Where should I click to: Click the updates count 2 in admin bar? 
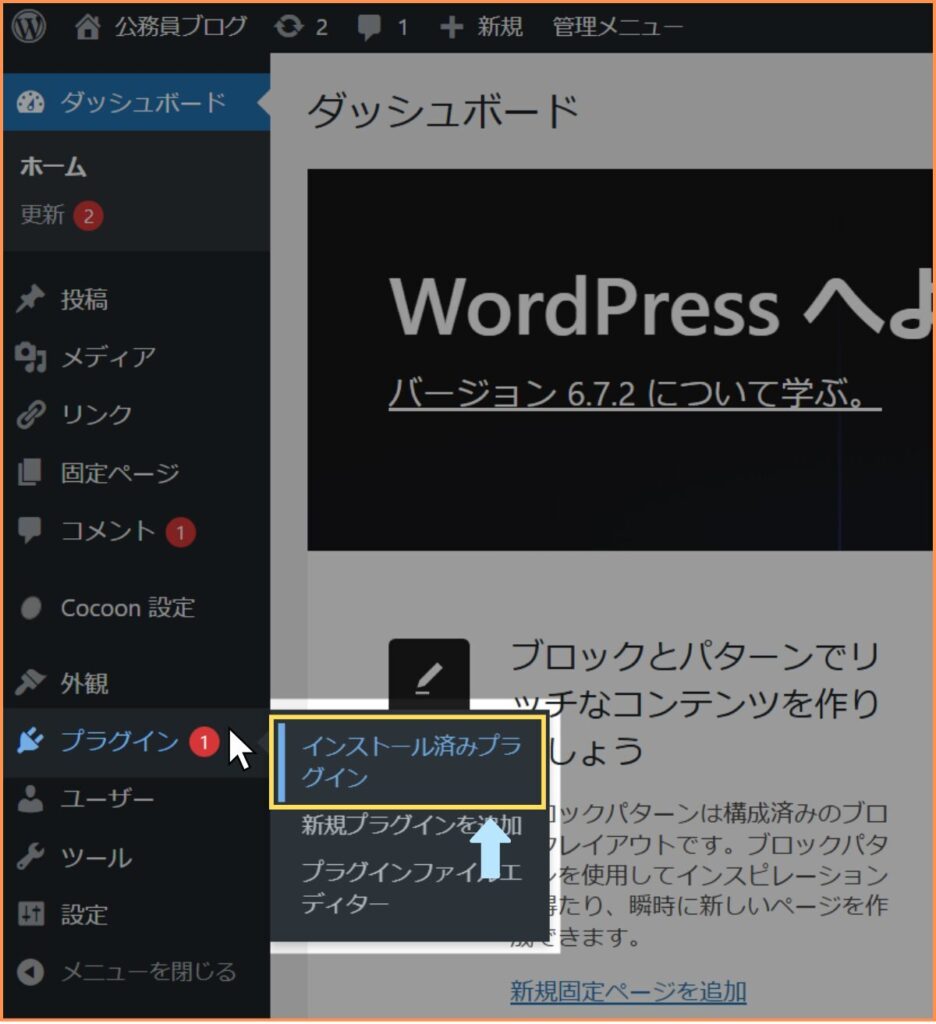click(x=321, y=27)
